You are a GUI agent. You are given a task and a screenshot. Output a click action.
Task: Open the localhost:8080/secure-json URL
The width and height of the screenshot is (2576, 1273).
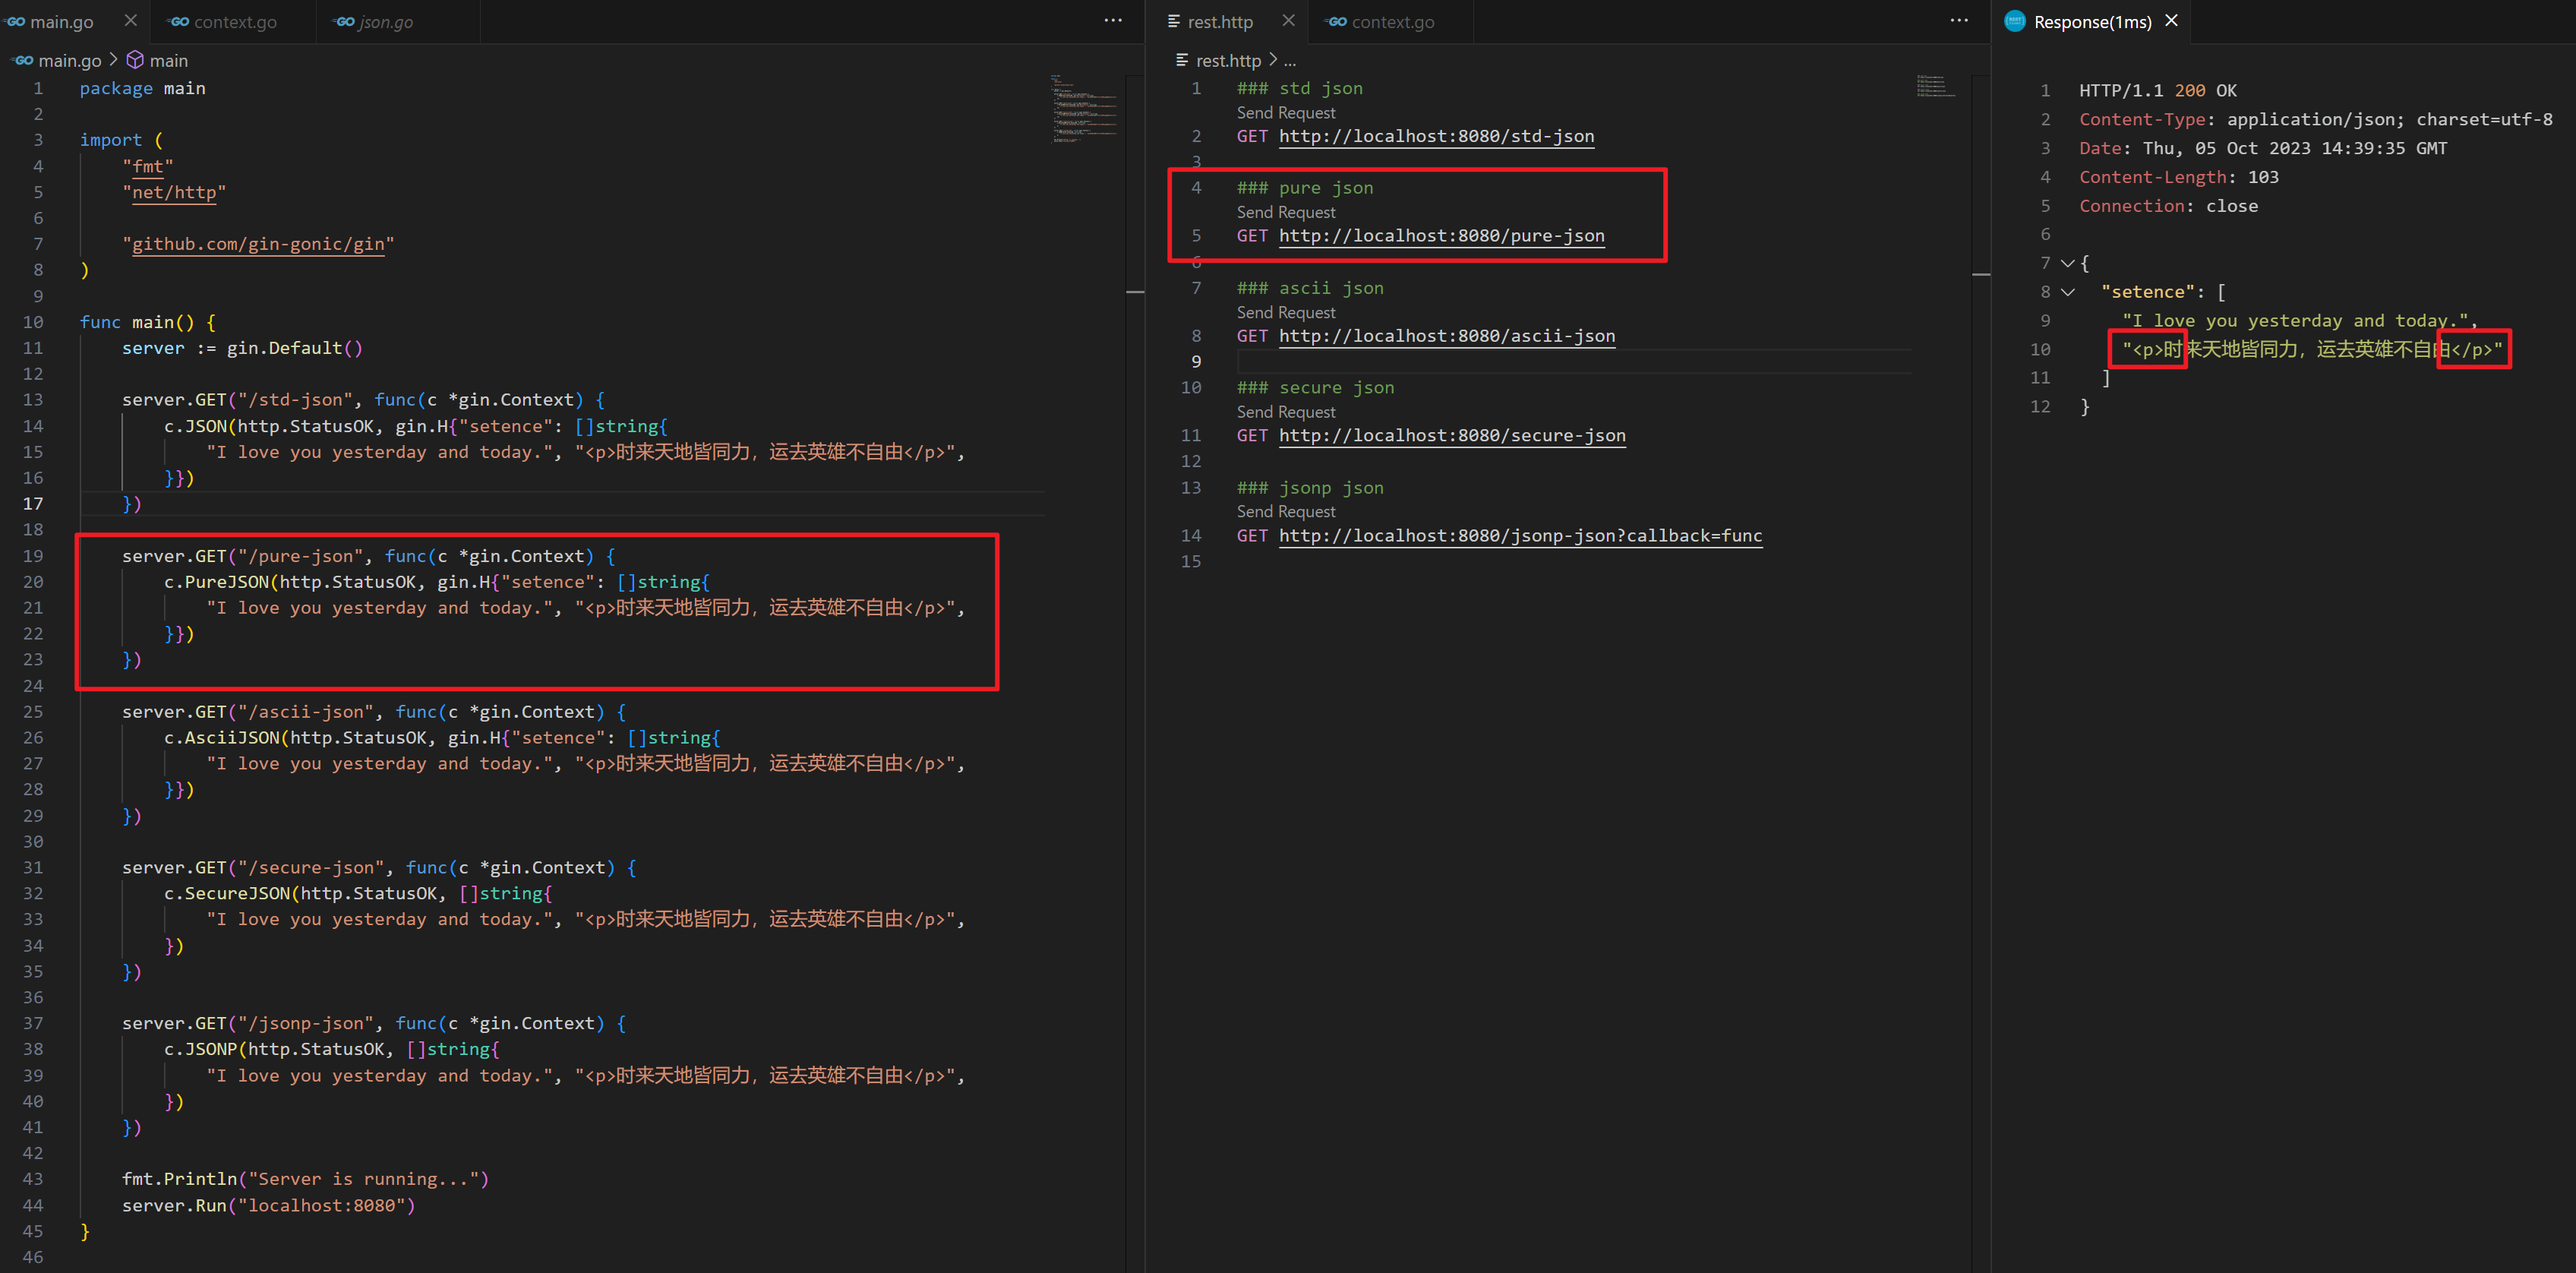[1452, 435]
